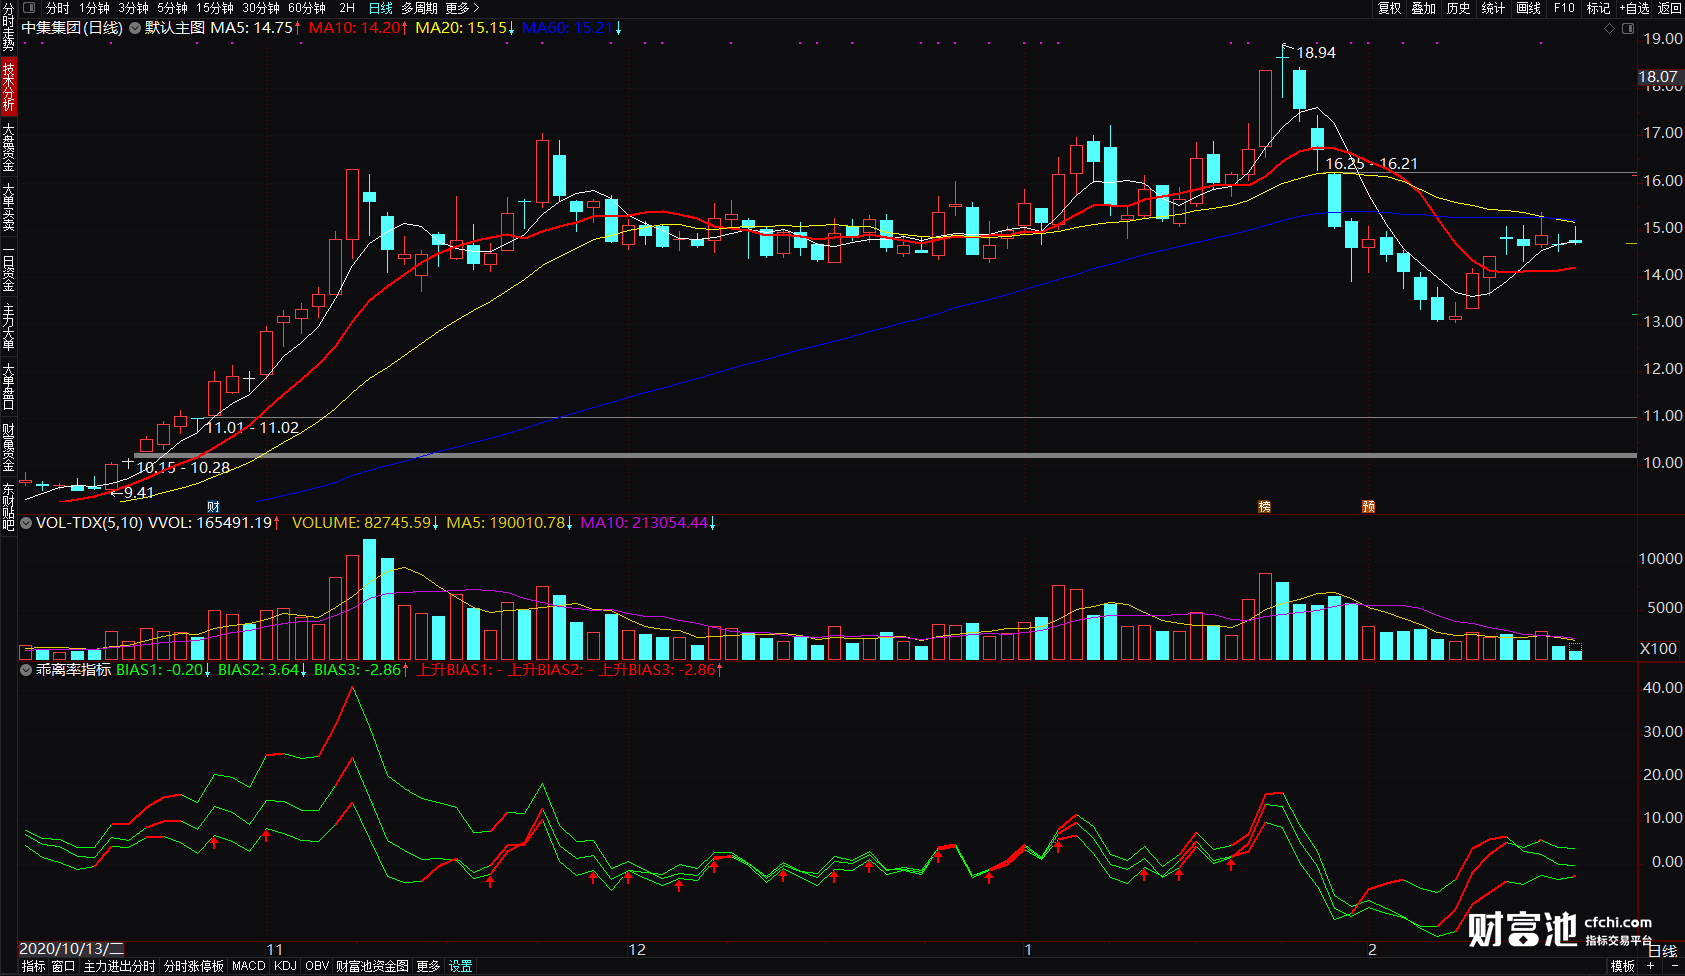Toggle the right panel icon below toolbar
The image size is (1685, 976).
(1628, 29)
